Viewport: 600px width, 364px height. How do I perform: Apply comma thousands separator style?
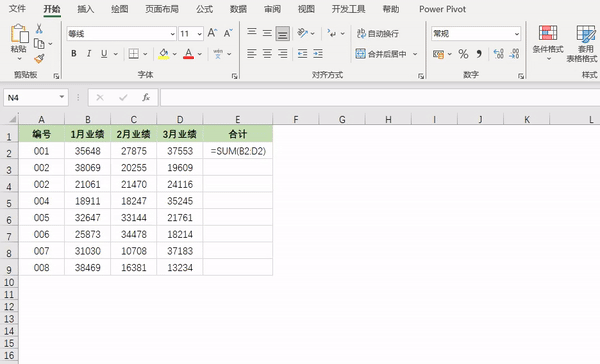pyautogui.click(x=479, y=54)
